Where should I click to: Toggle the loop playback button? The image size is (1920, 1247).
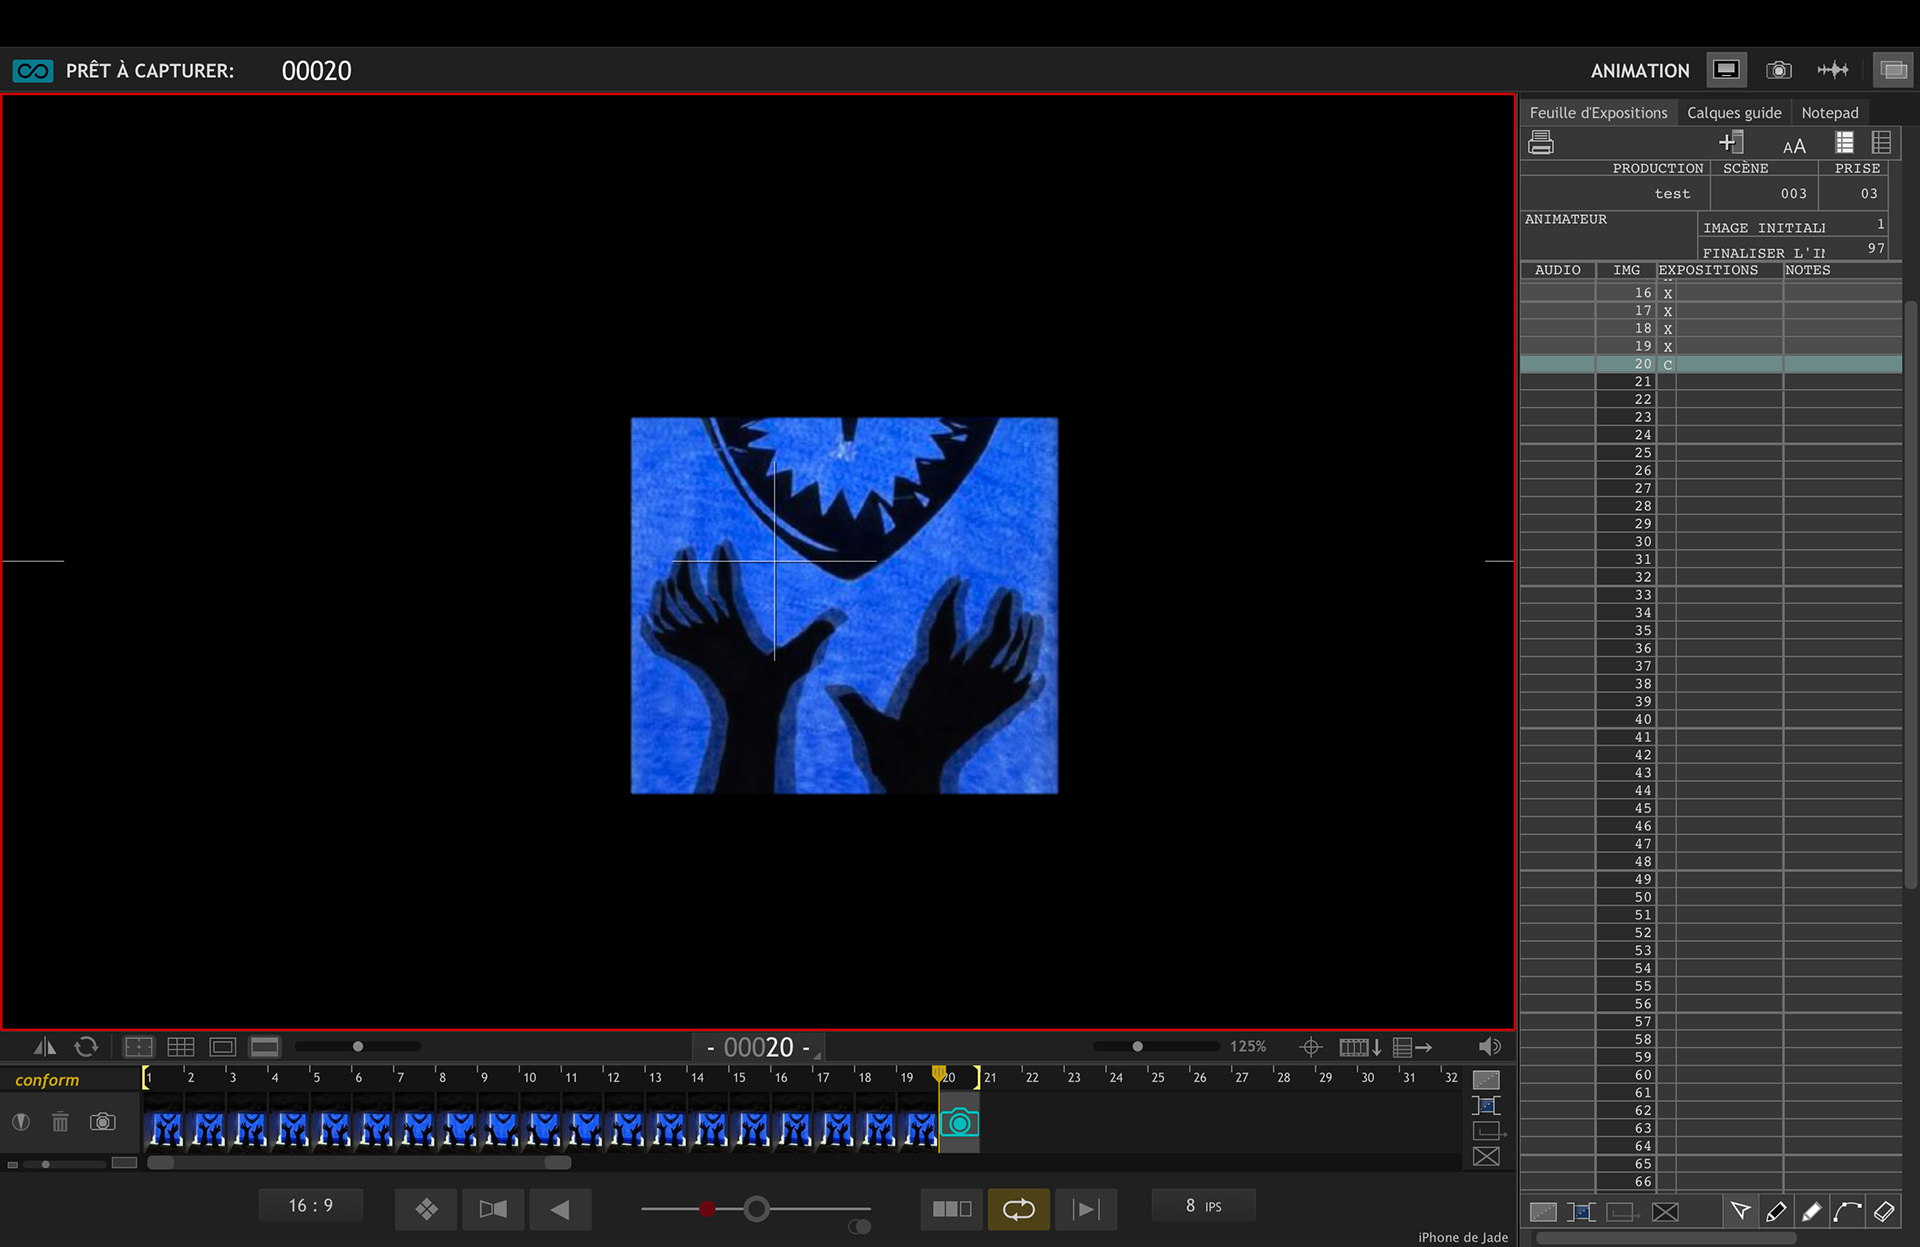click(1018, 1209)
